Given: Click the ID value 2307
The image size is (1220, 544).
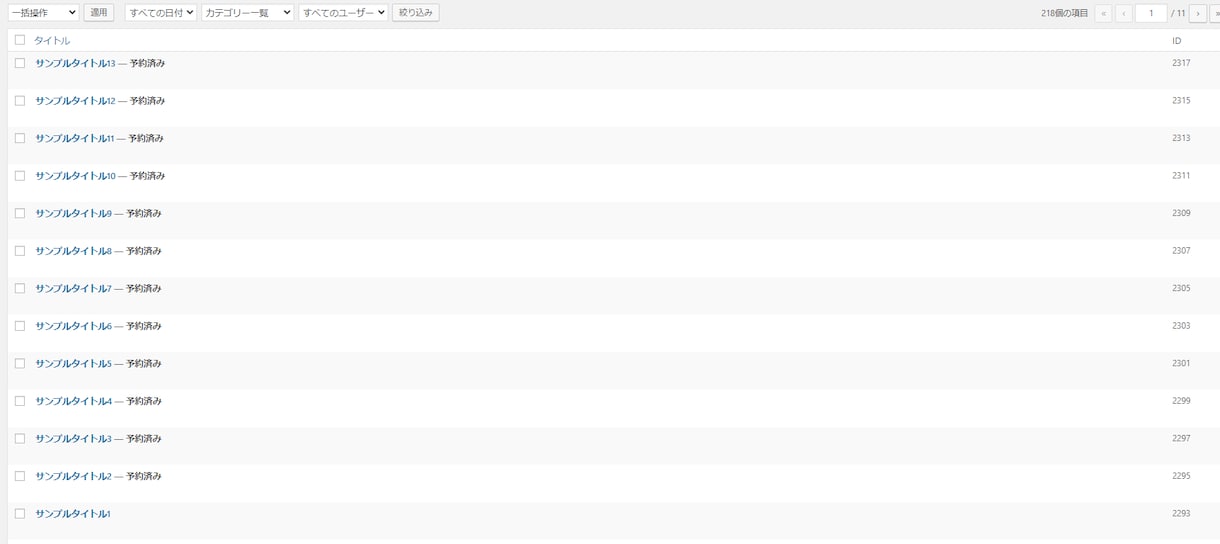Looking at the screenshot, I should [1181, 251].
